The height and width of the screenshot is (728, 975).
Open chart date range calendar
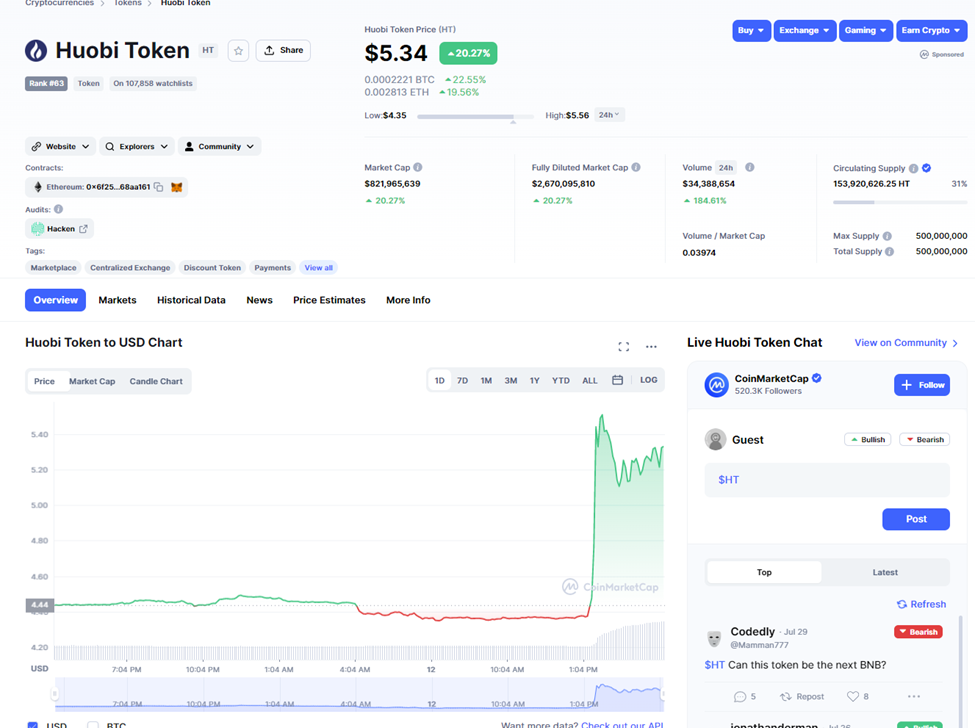click(x=617, y=380)
